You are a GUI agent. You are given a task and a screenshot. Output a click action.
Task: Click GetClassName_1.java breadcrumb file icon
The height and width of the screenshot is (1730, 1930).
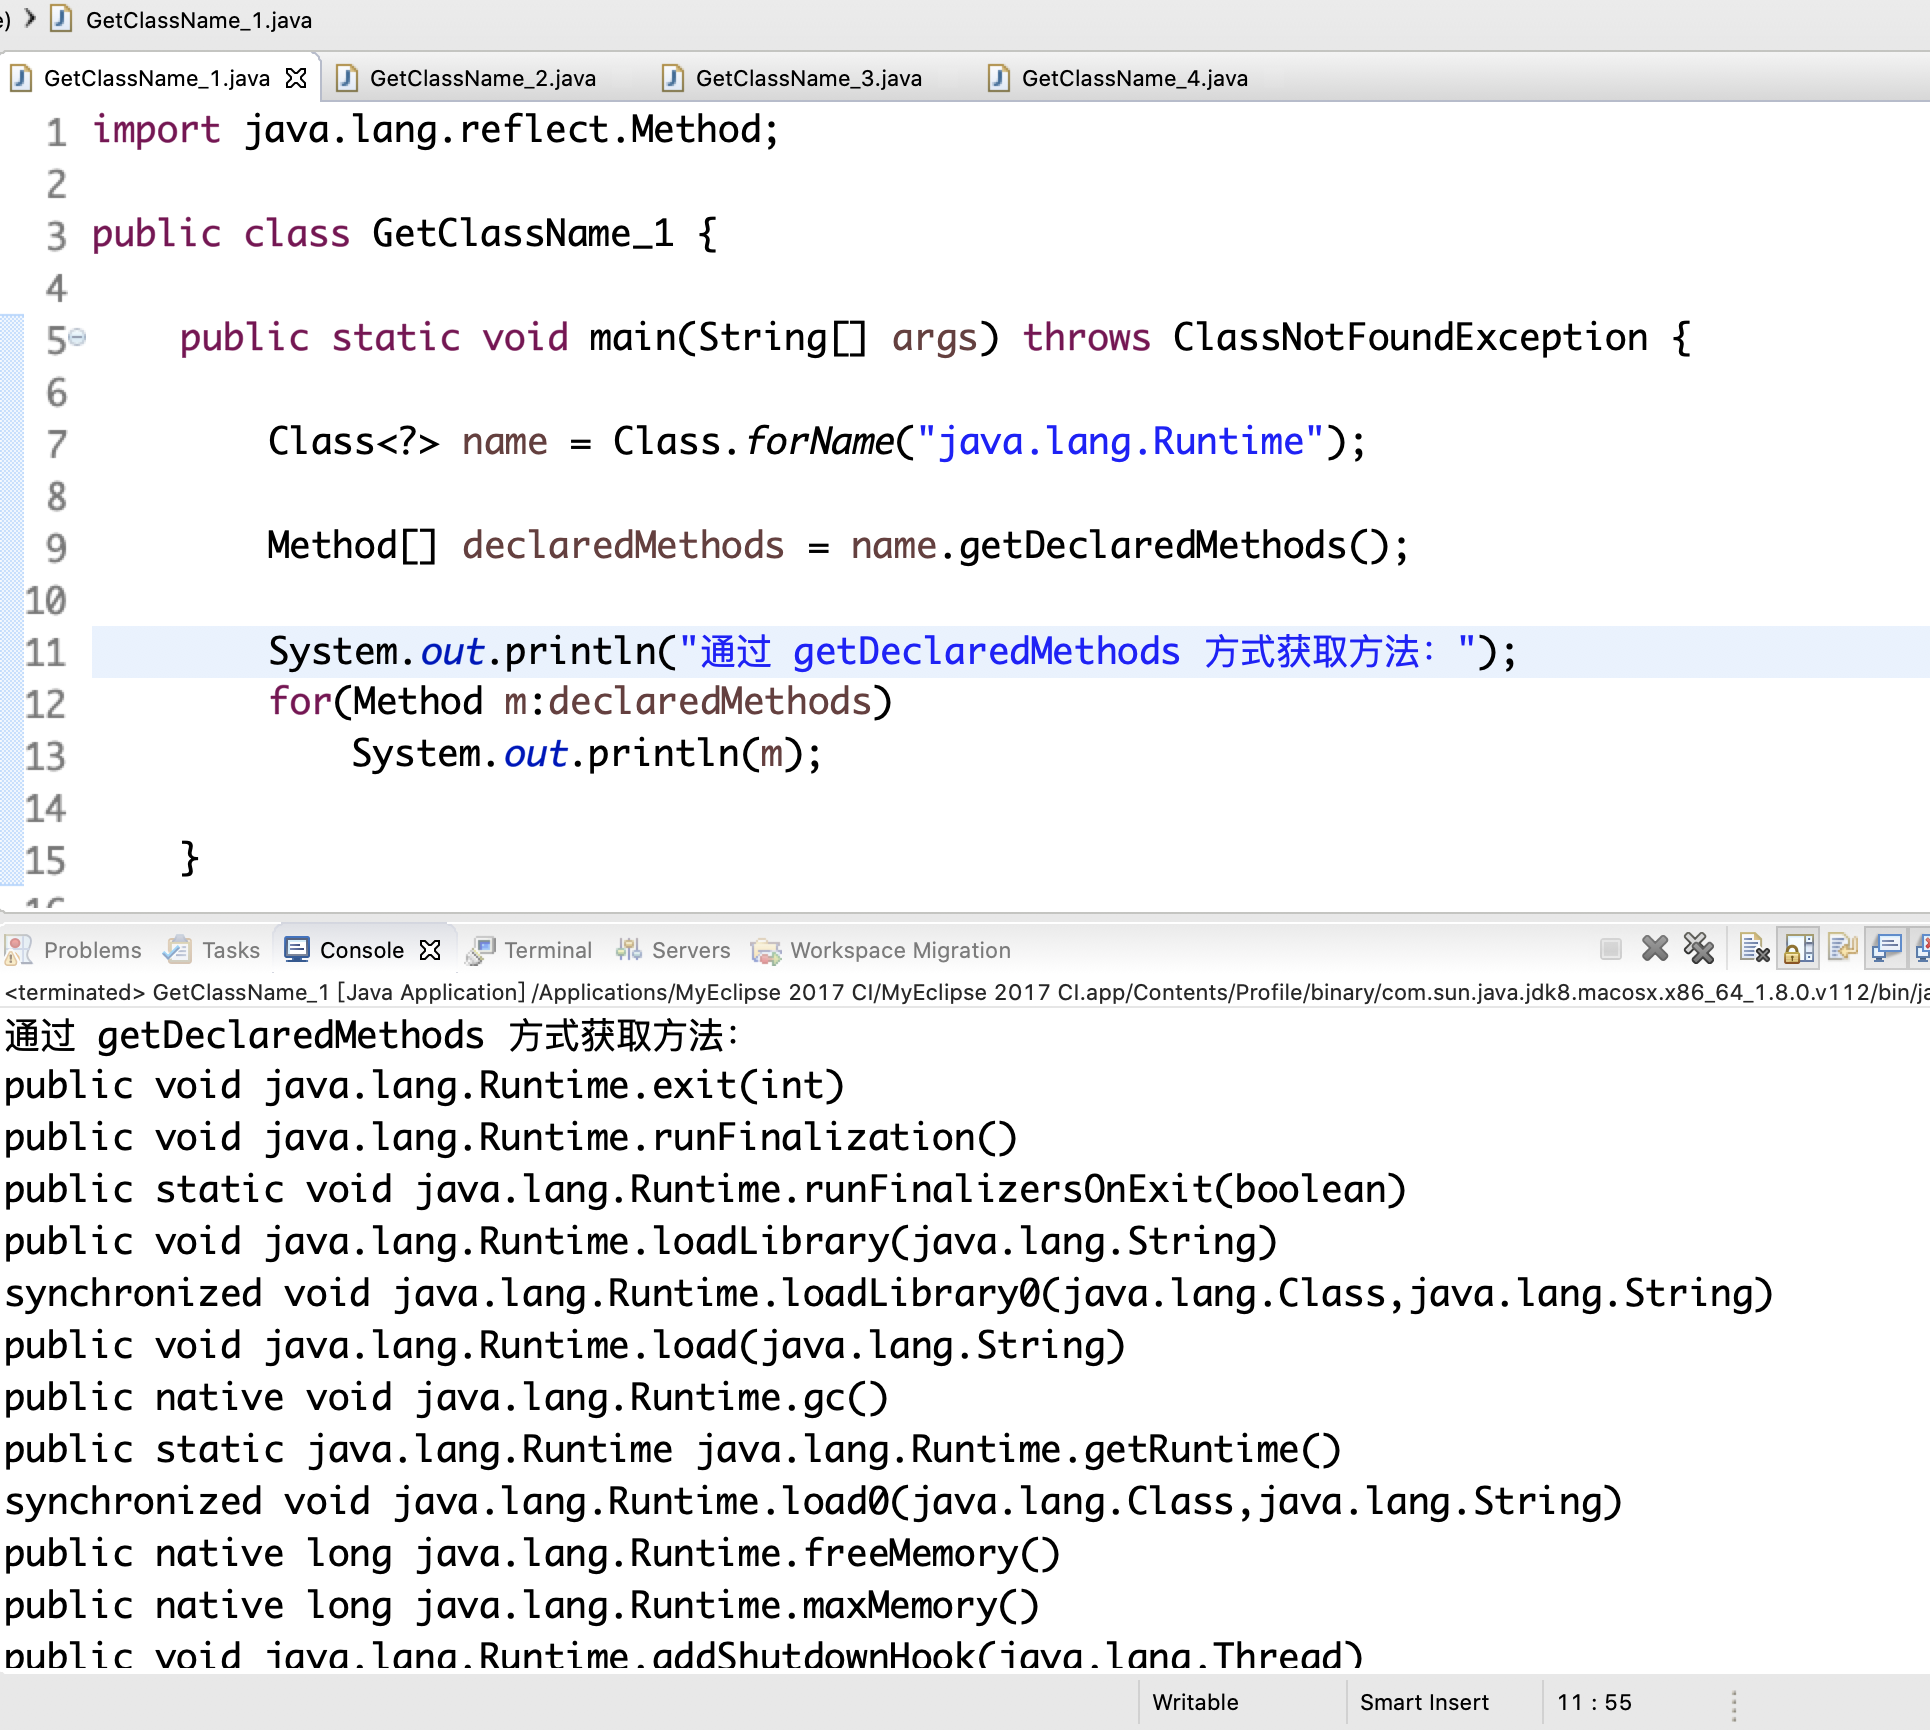[x=62, y=19]
